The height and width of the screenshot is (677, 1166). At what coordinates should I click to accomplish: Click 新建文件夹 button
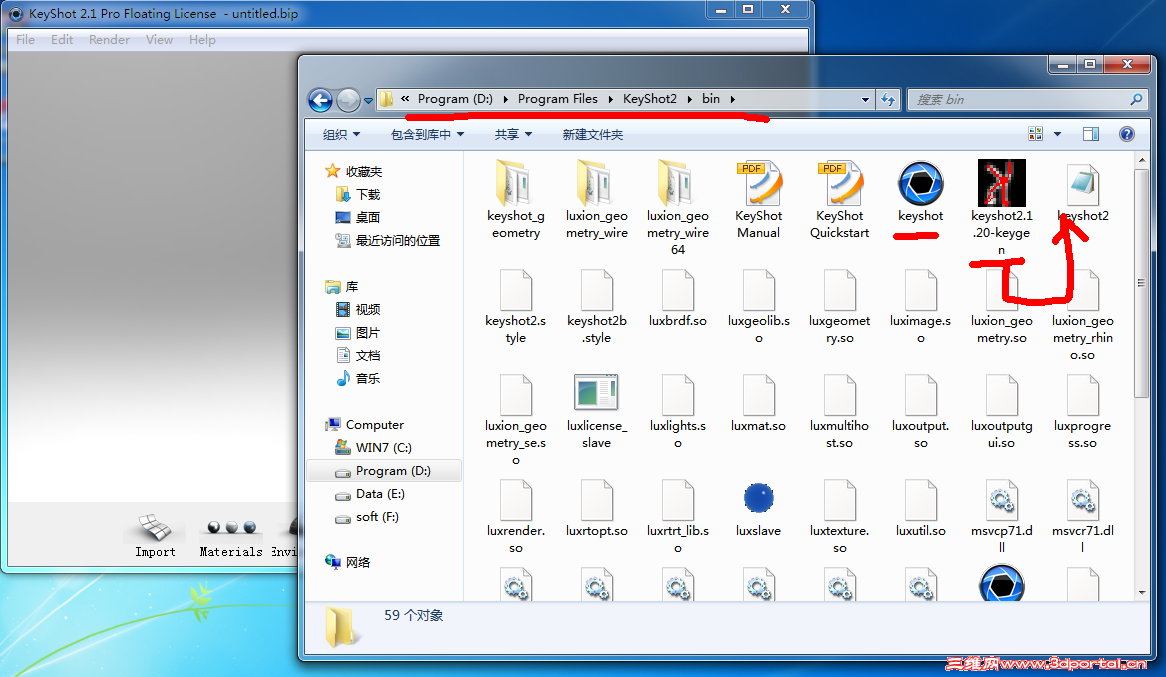click(x=593, y=135)
